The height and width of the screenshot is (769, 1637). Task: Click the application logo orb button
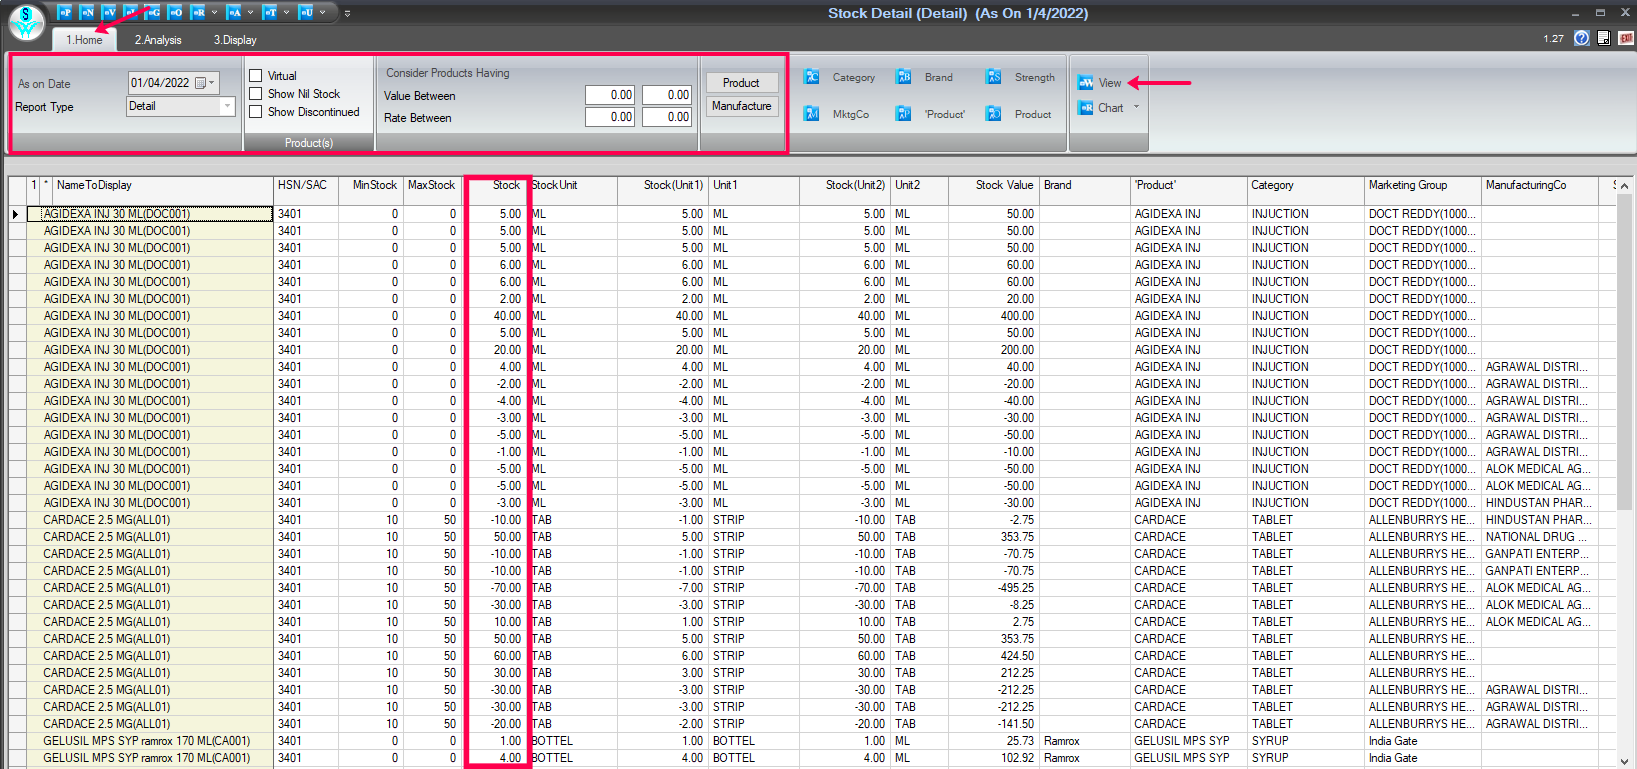26,21
